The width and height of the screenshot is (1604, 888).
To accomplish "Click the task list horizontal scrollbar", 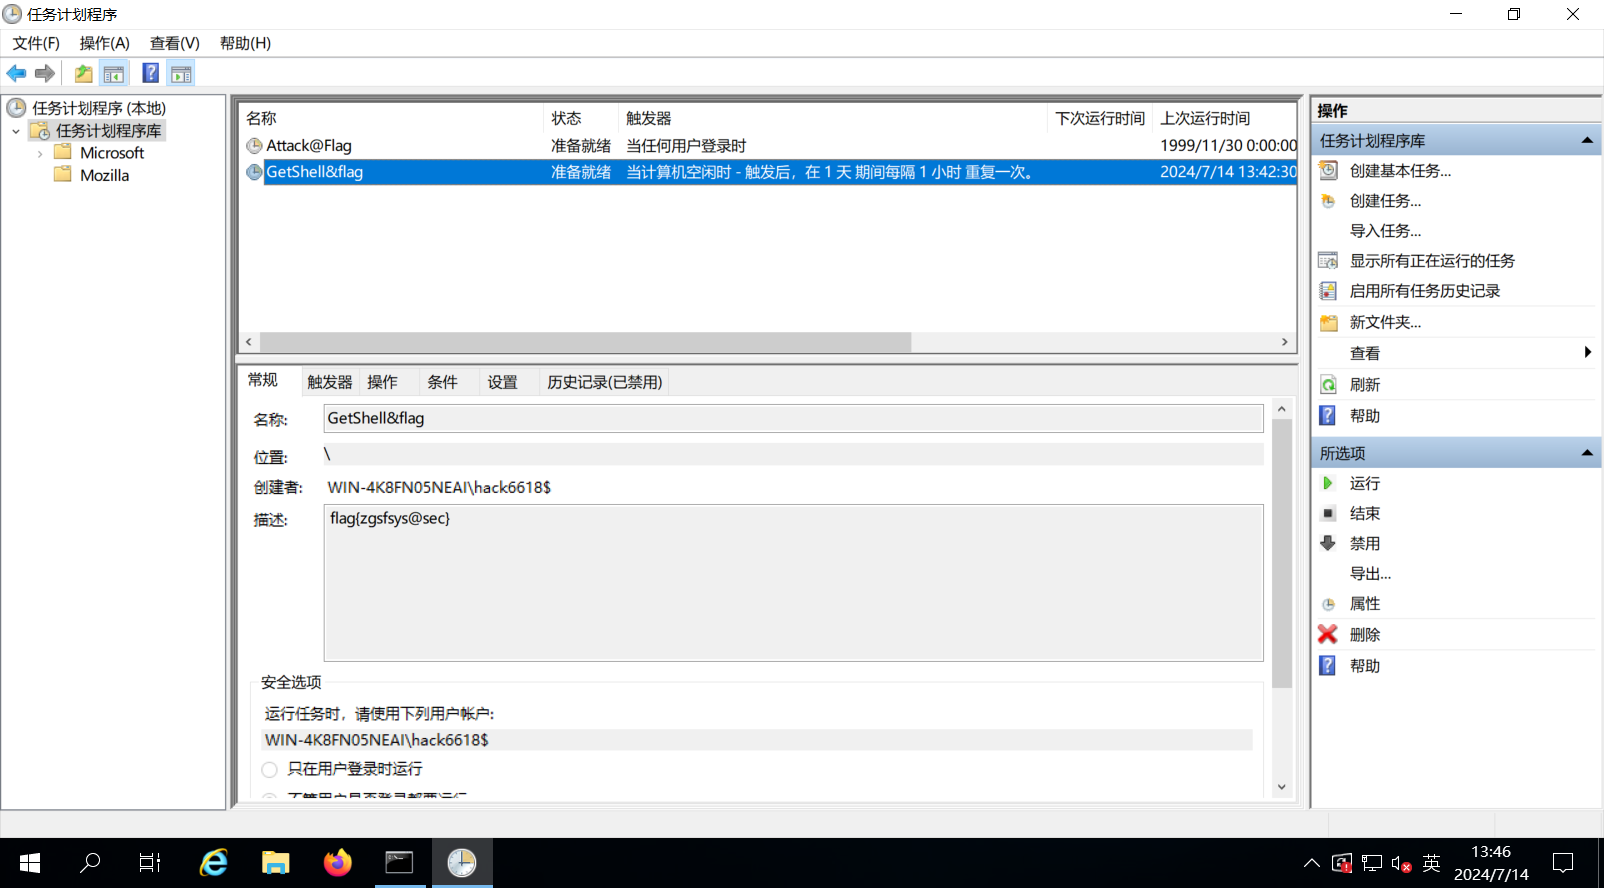I will pyautogui.click(x=585, y=342).
